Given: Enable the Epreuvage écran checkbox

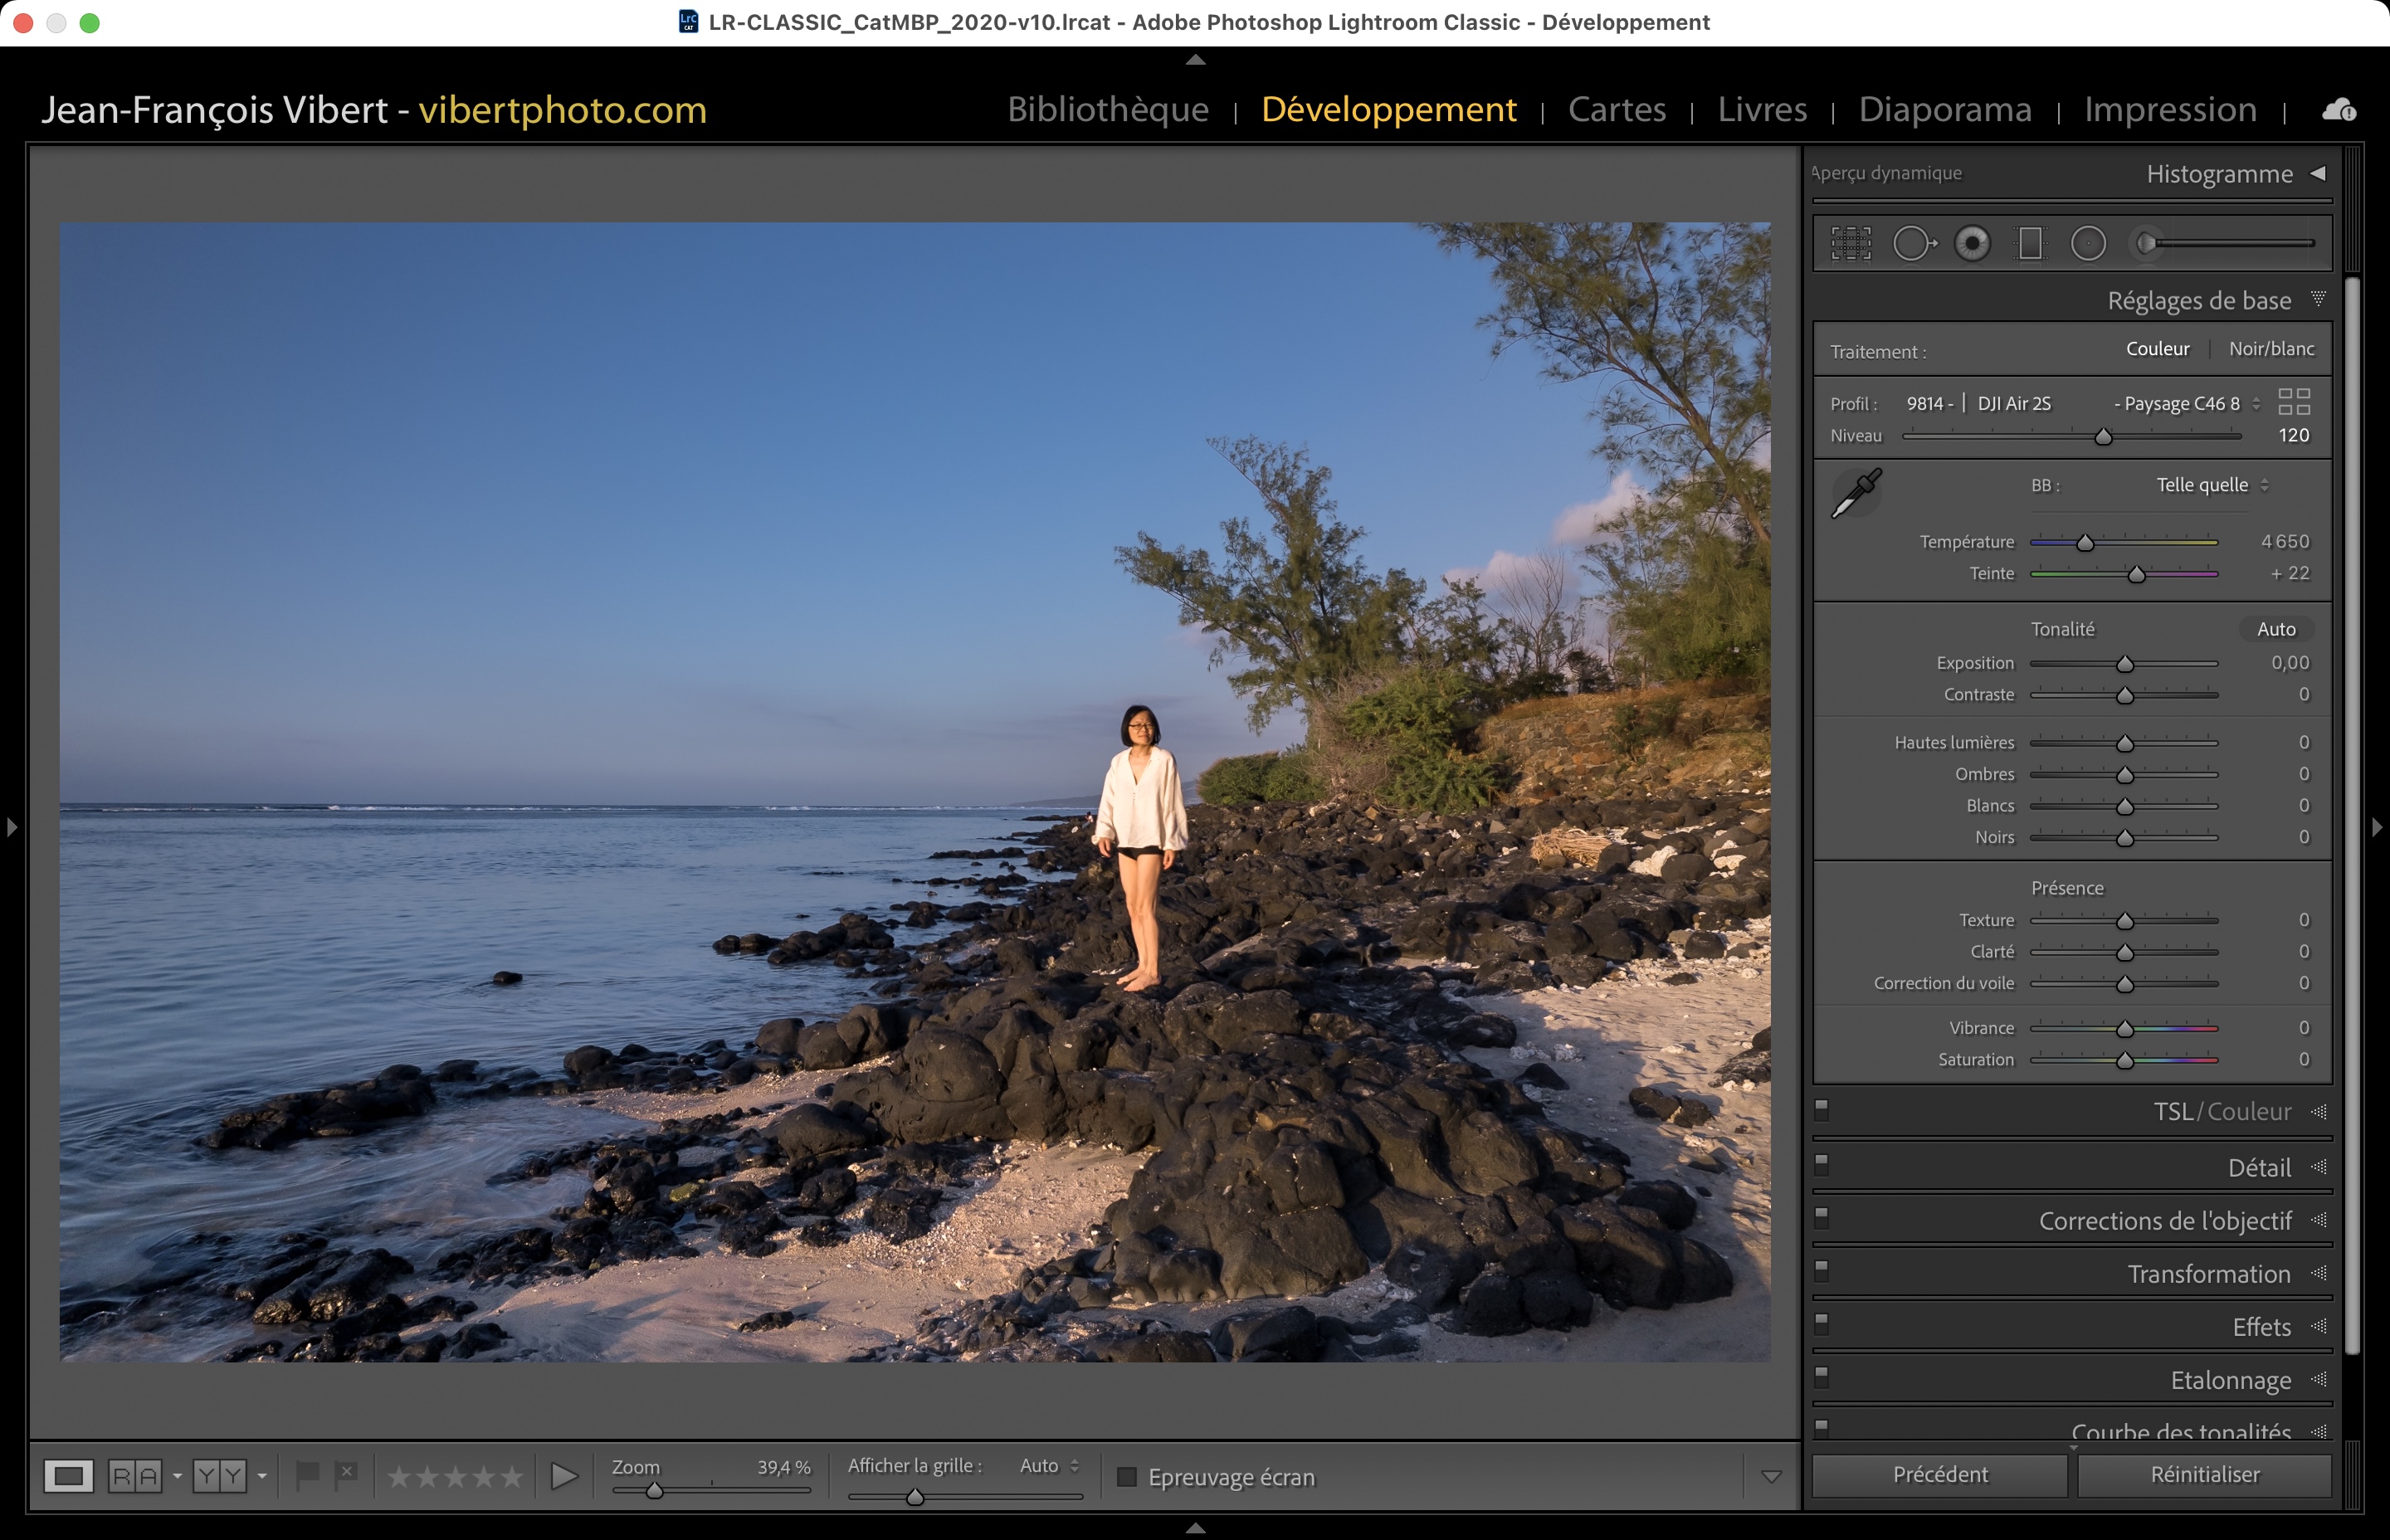Looking at the screenshot, I should point(1127,1477).
